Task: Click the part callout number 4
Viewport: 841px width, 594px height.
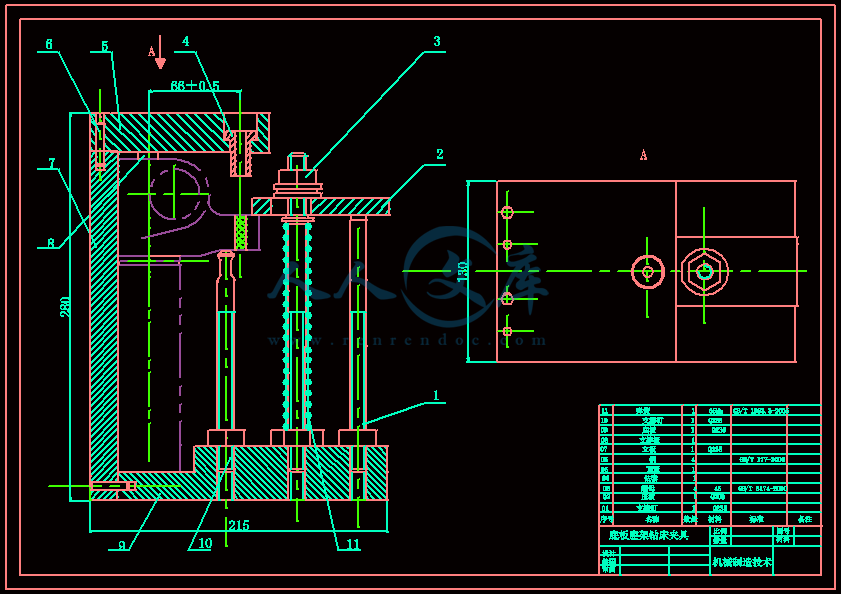Action: pyautogui.click(x=186, y=41)
